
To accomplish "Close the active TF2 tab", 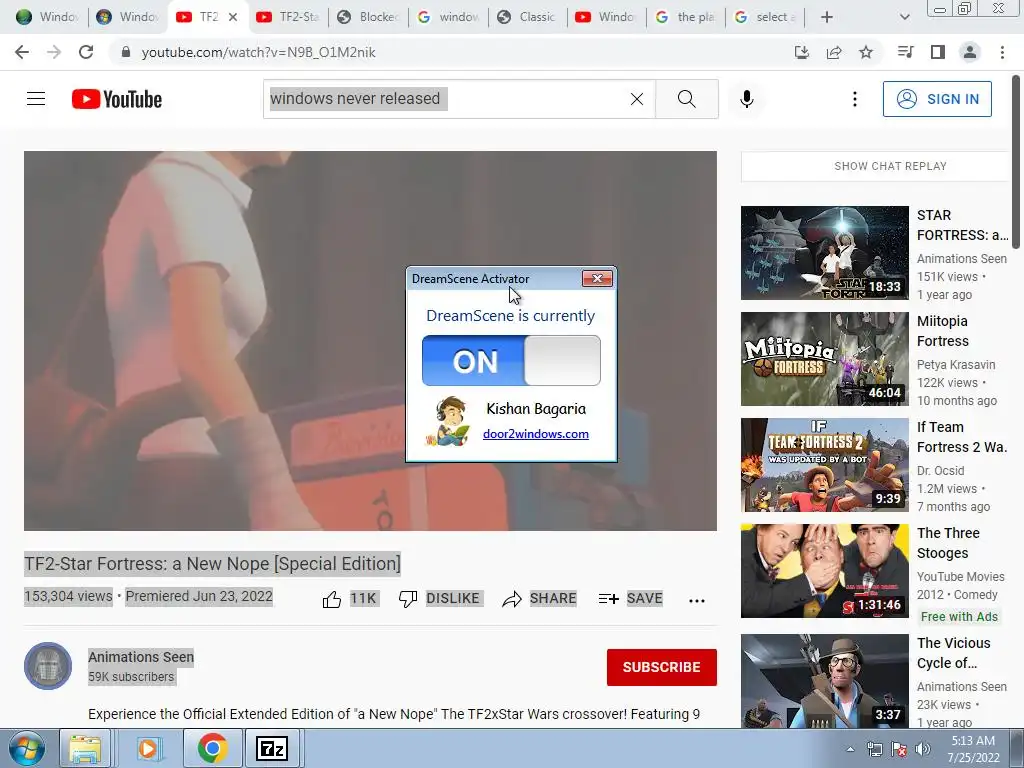I will point(233,17).
